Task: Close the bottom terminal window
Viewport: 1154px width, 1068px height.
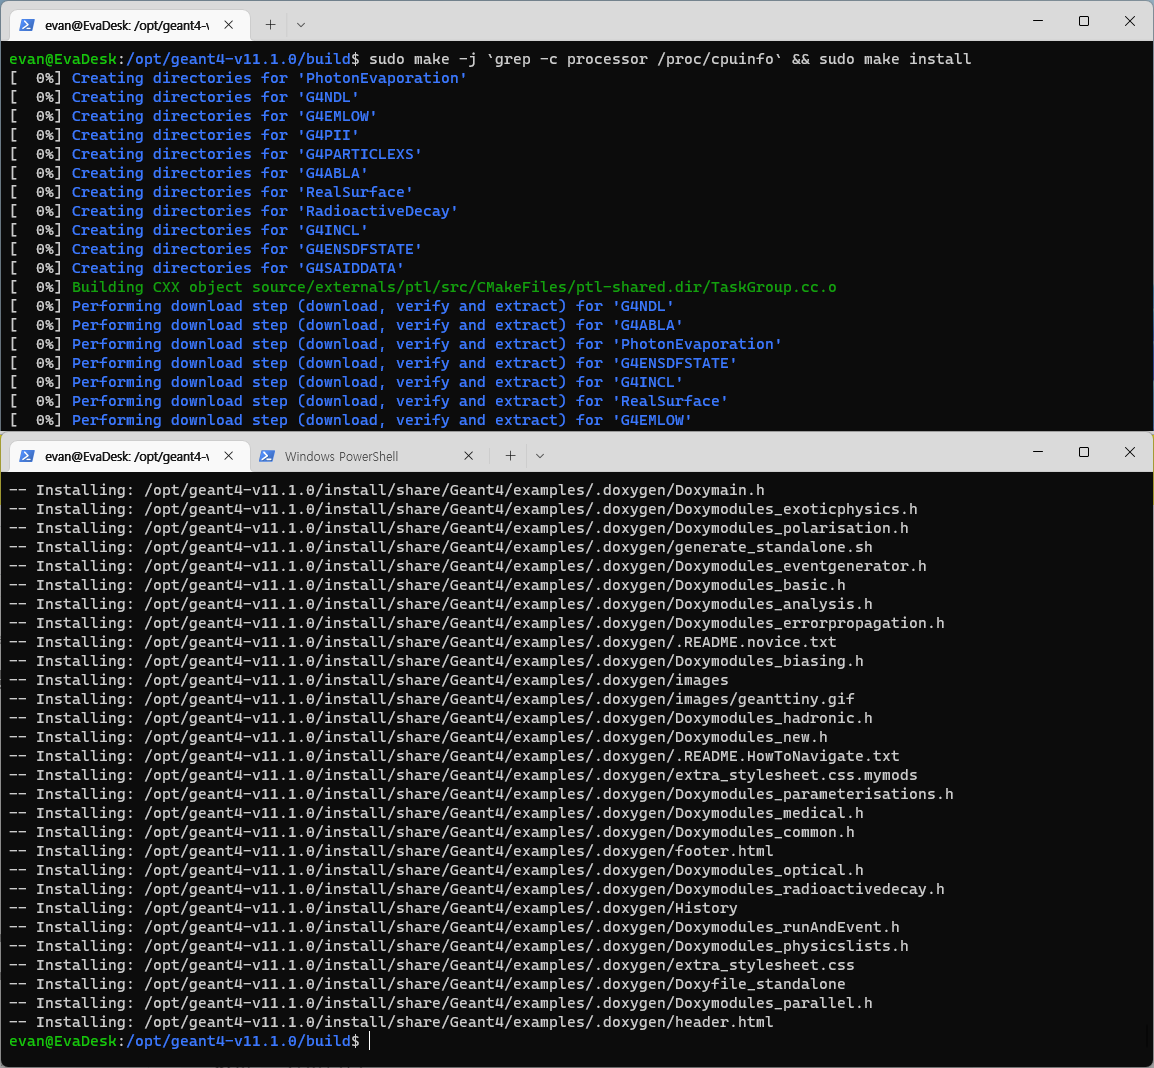Action: (1130, 452)
